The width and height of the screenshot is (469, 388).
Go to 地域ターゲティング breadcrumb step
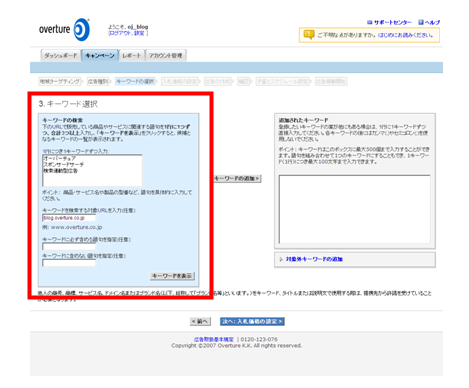coord(60,81)
